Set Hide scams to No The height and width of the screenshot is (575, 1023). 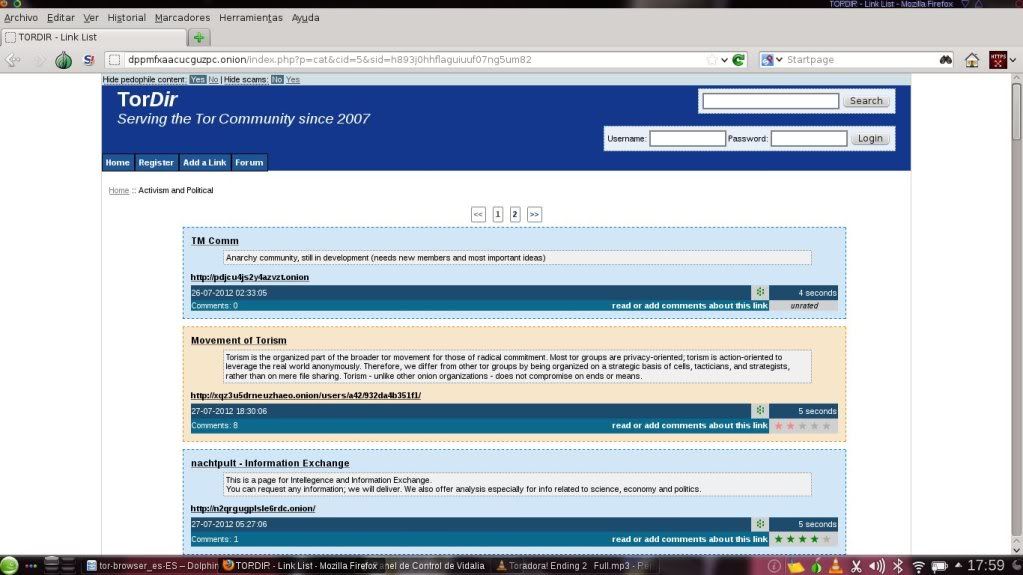tap(277, 80)
